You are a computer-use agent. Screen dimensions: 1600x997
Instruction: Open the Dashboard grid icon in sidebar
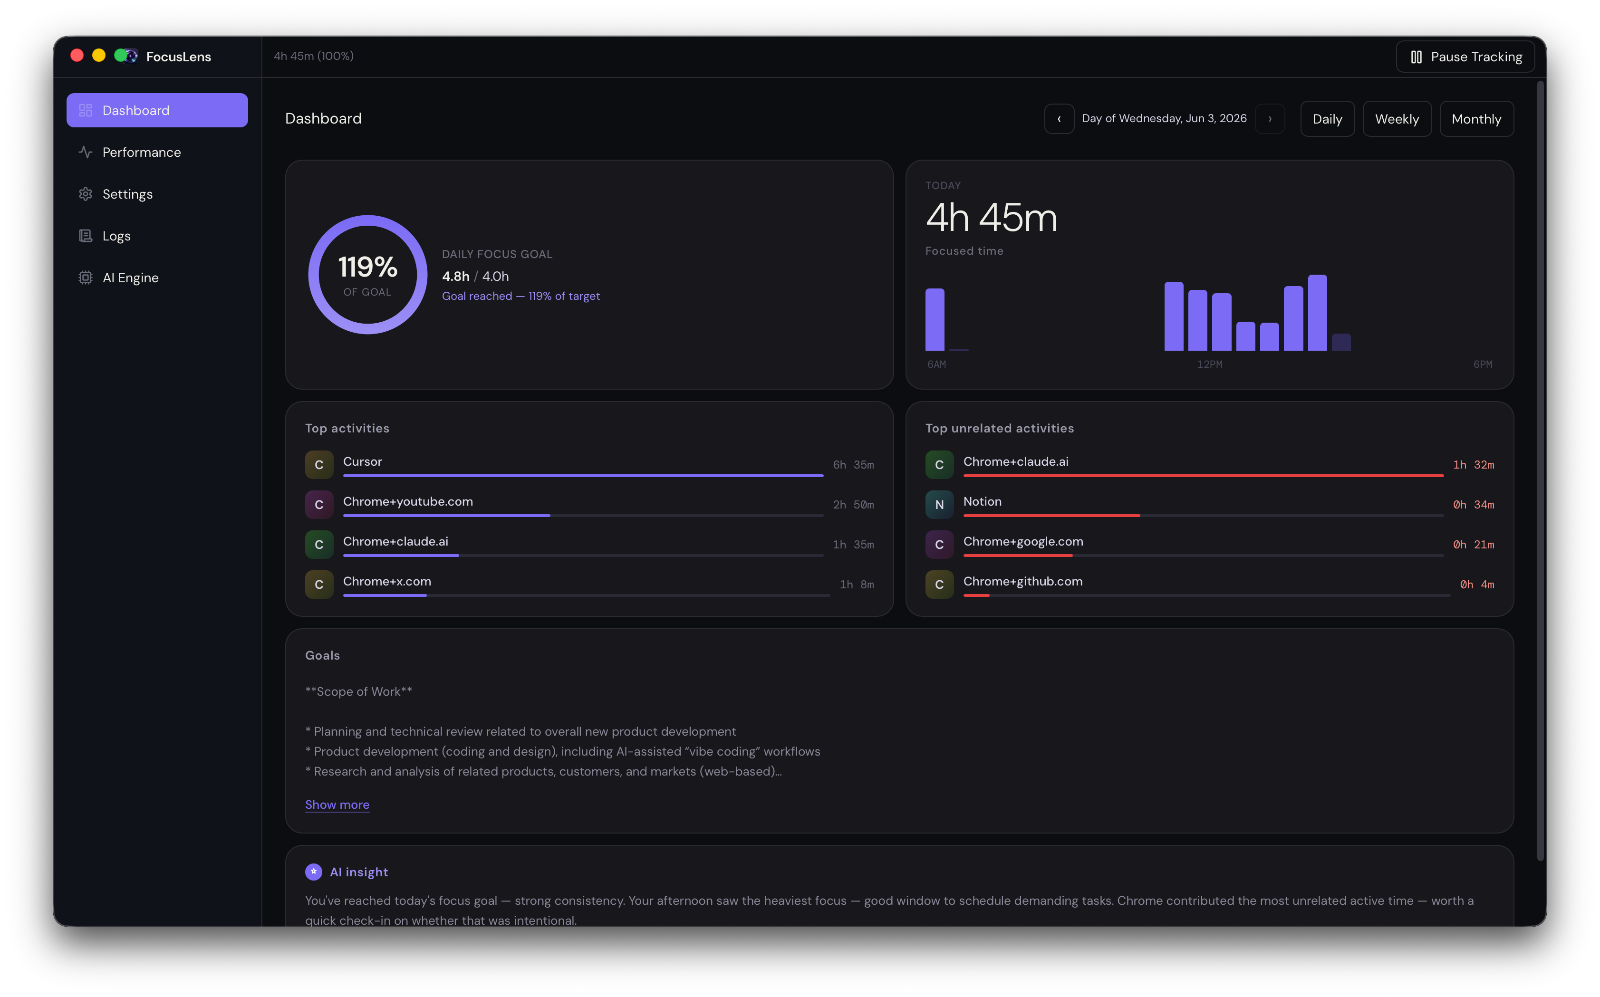[x=85, y=110]
